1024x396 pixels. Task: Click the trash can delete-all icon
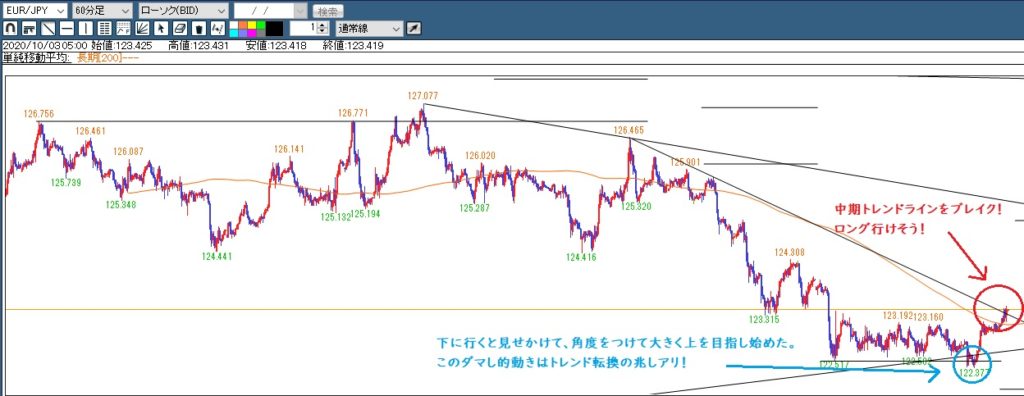[x=199, y=29]
